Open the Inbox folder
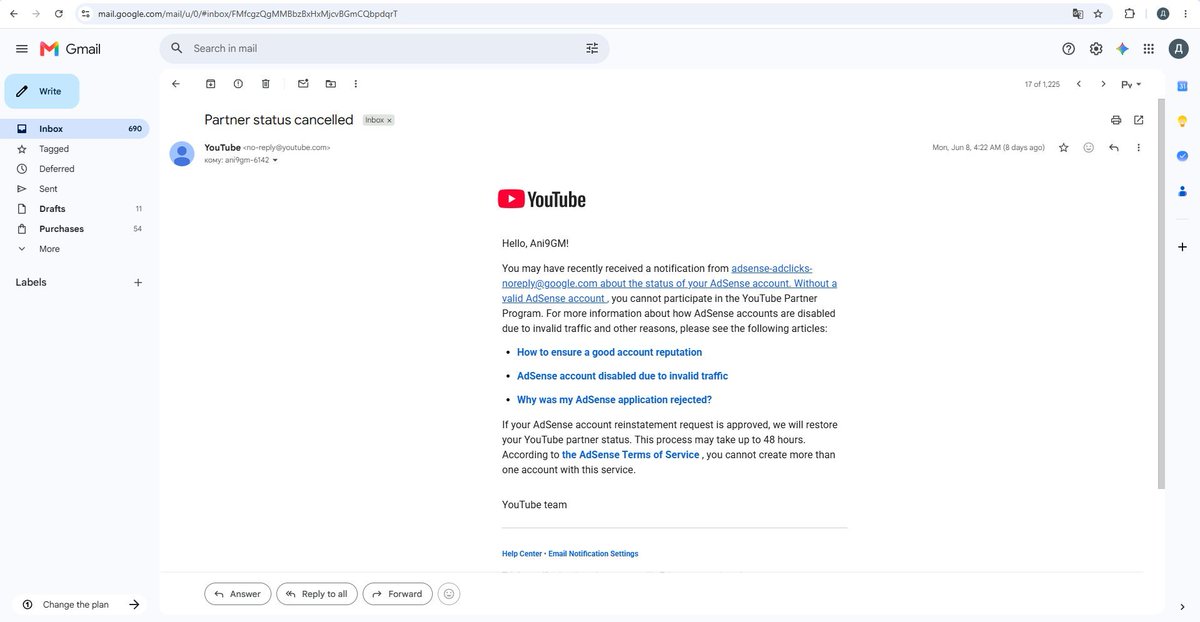Image resolution: width=1200 pixels, height=622 pixels. pyautogui.click(x=77, y=129)
